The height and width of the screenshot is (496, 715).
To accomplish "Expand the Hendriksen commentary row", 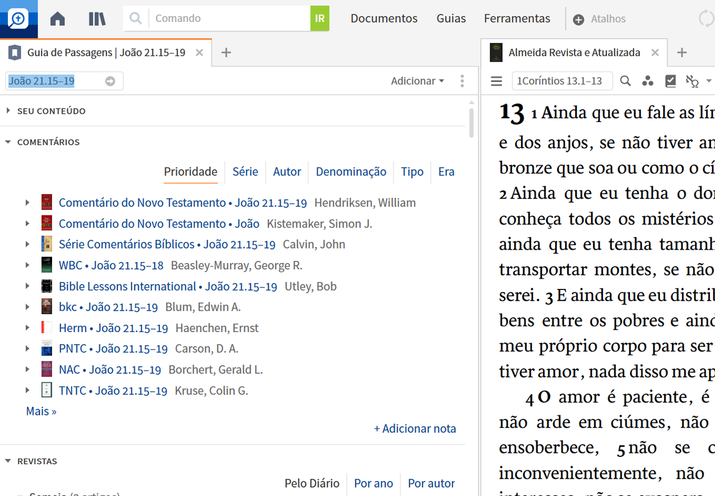I will tap(27, 202).
